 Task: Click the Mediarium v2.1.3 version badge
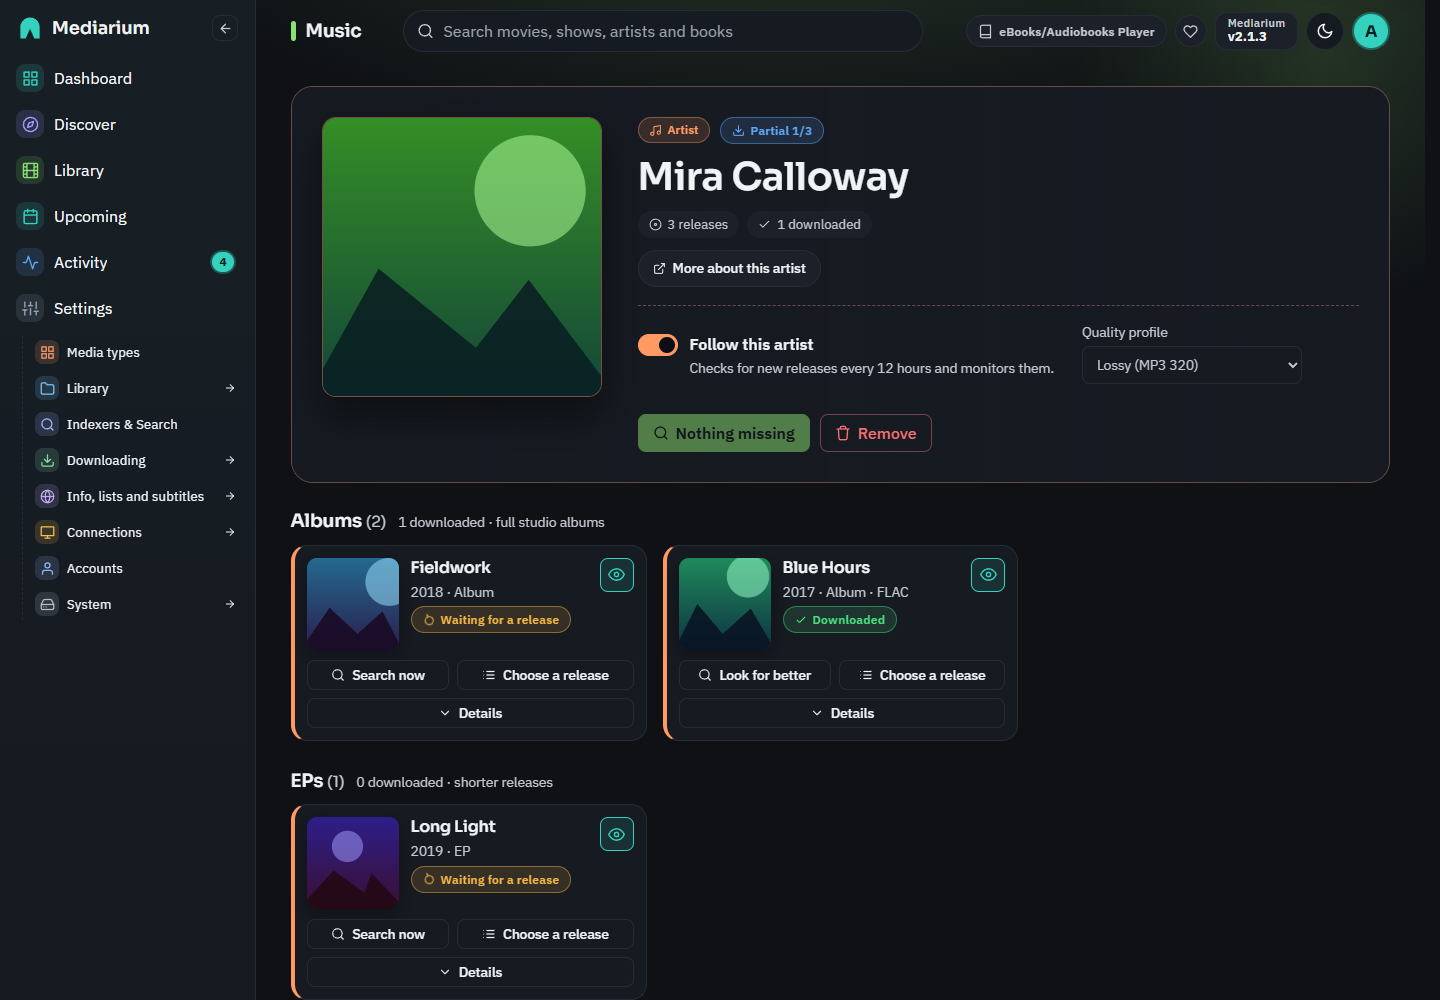click(x=1256, y=31)
